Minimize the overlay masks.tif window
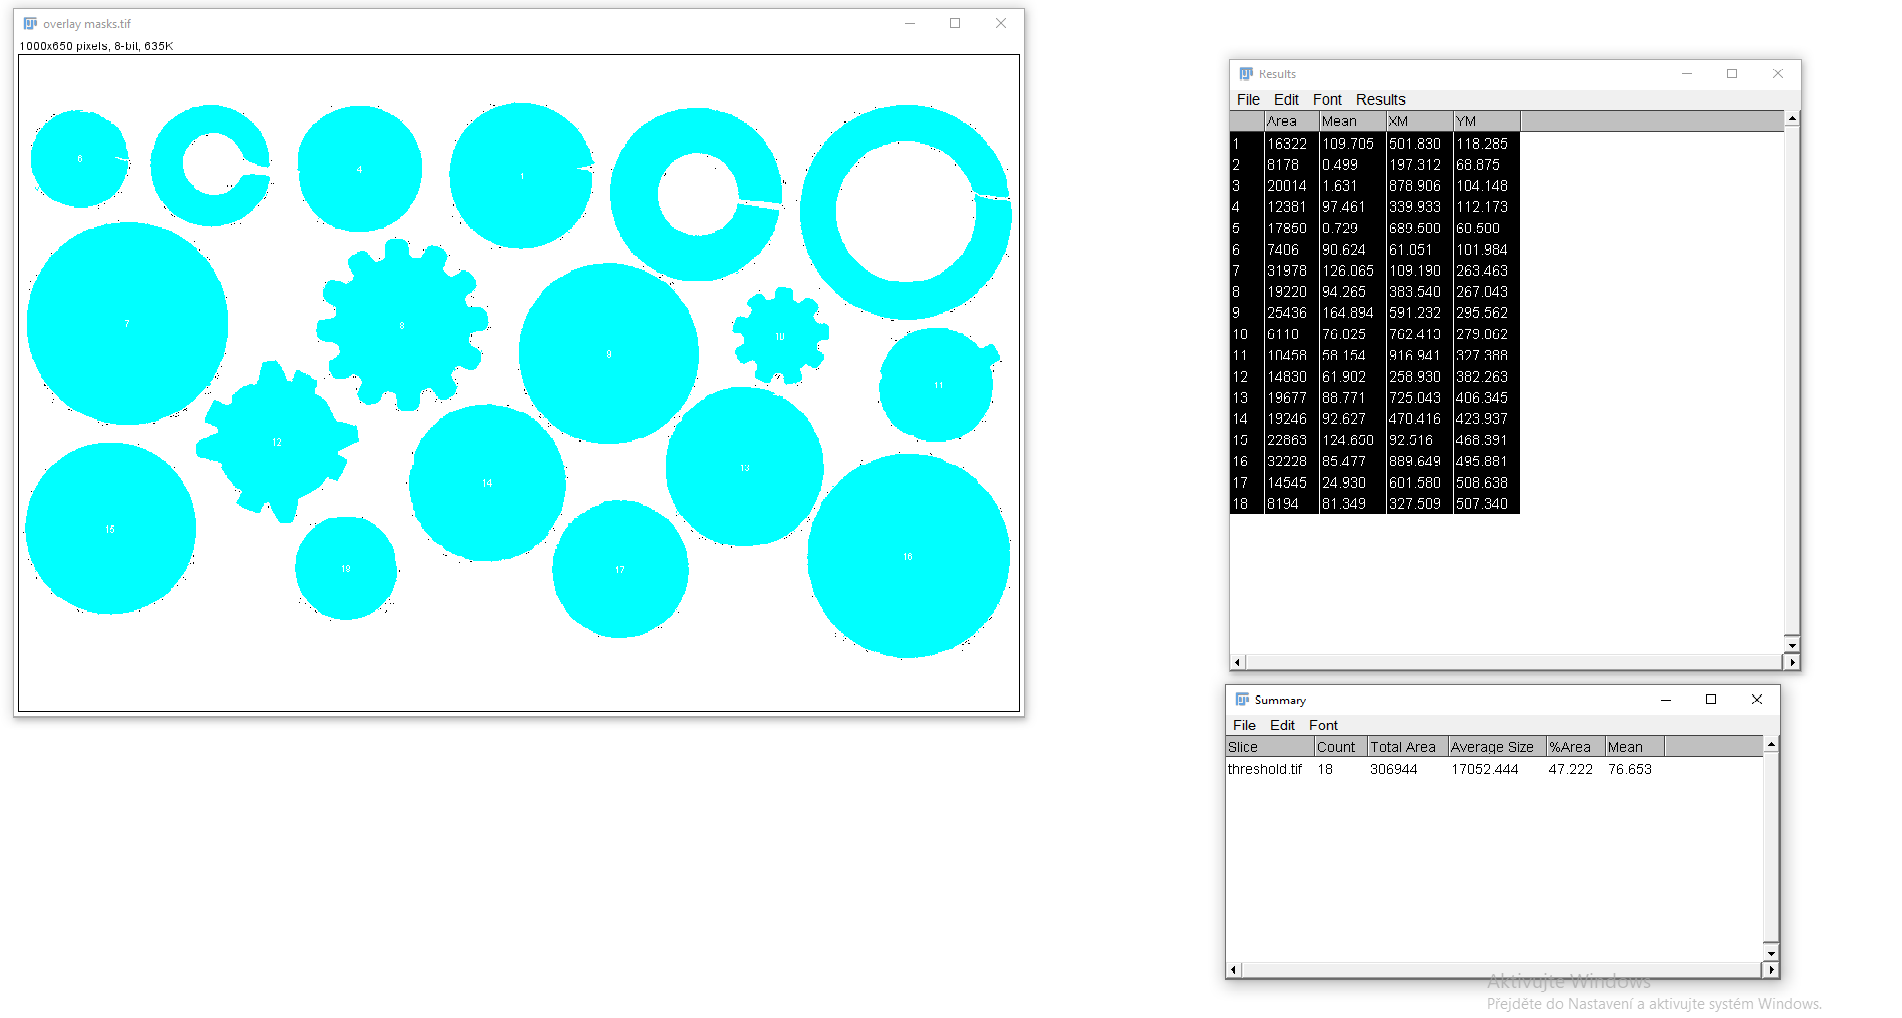The width and height of the screenshot is (1902, 1018). pyautogui.click(x=910, y=24)
